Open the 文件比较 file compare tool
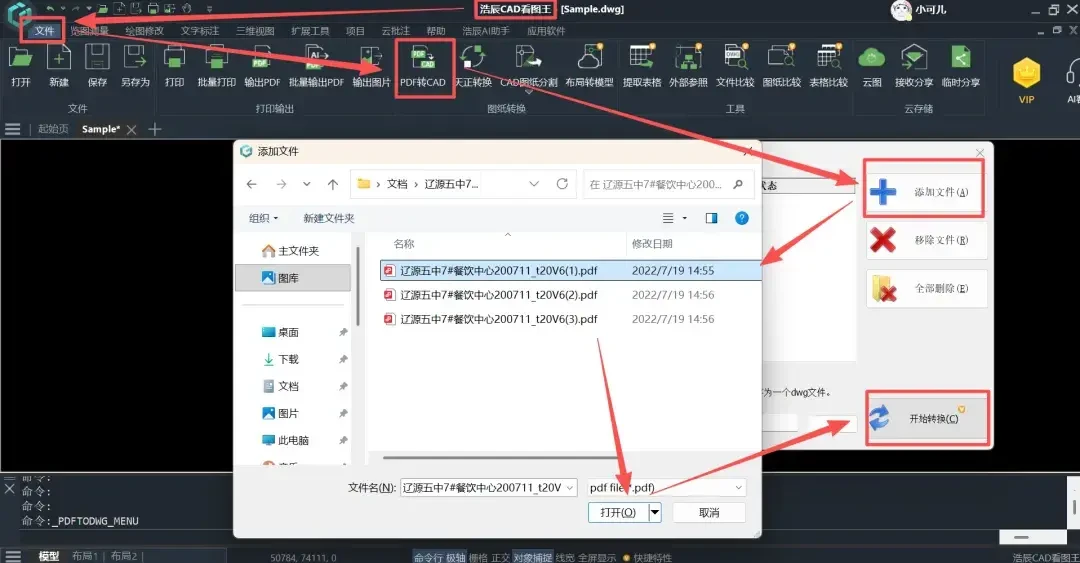Viewport: 1080px width, 563px height. pos(735,59)
